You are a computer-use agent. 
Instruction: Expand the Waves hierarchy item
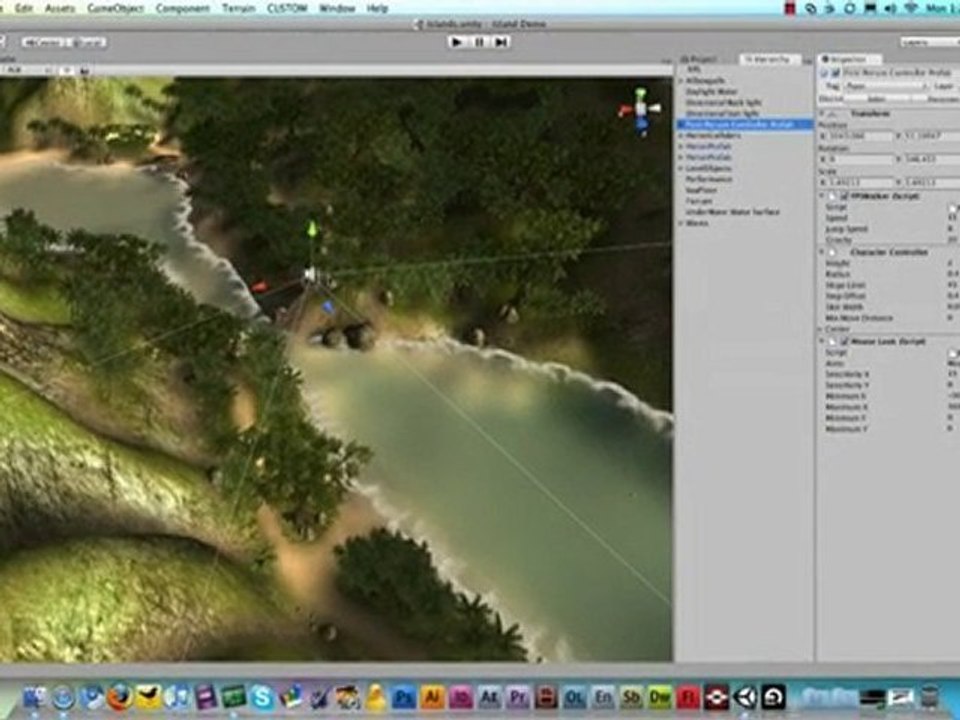(681, 223)
